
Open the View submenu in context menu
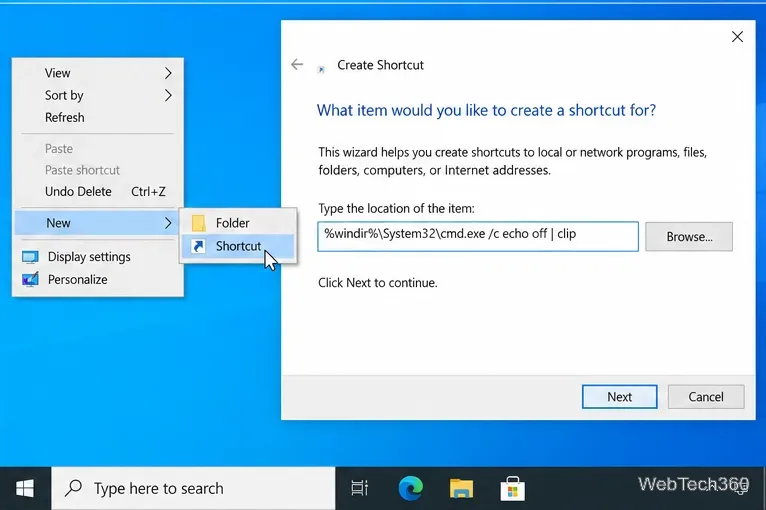[98, 73]
